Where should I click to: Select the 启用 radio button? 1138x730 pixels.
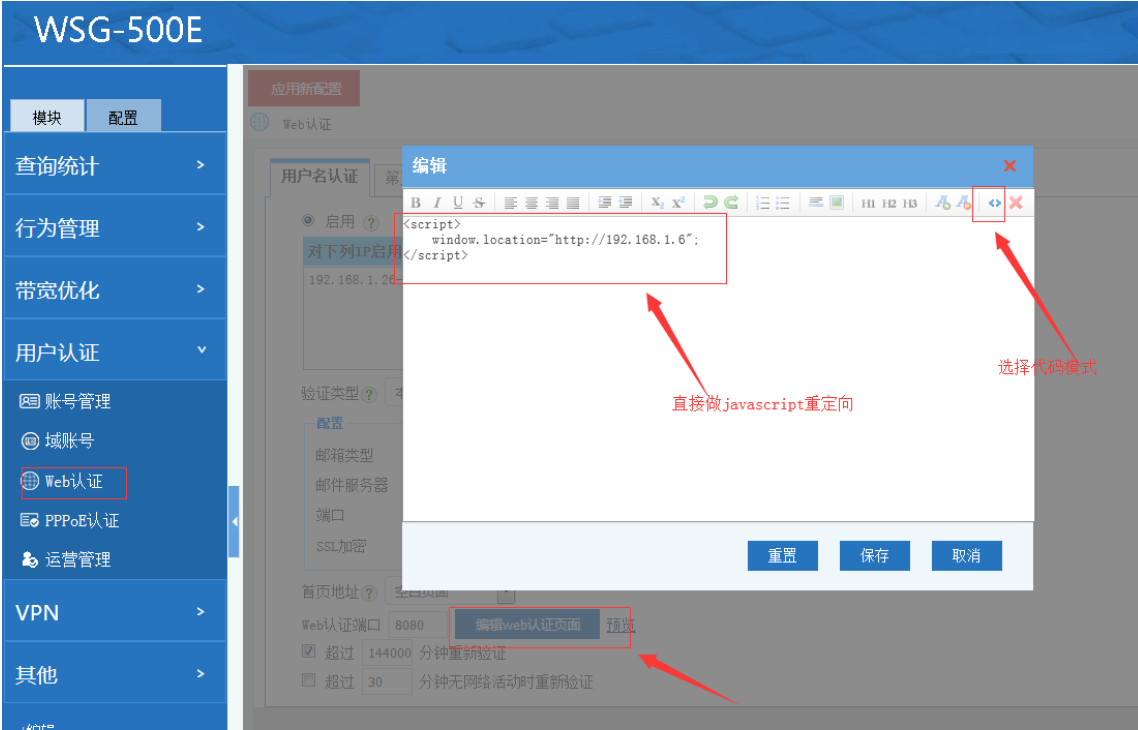pyautogui.click(x=308, y=220)
